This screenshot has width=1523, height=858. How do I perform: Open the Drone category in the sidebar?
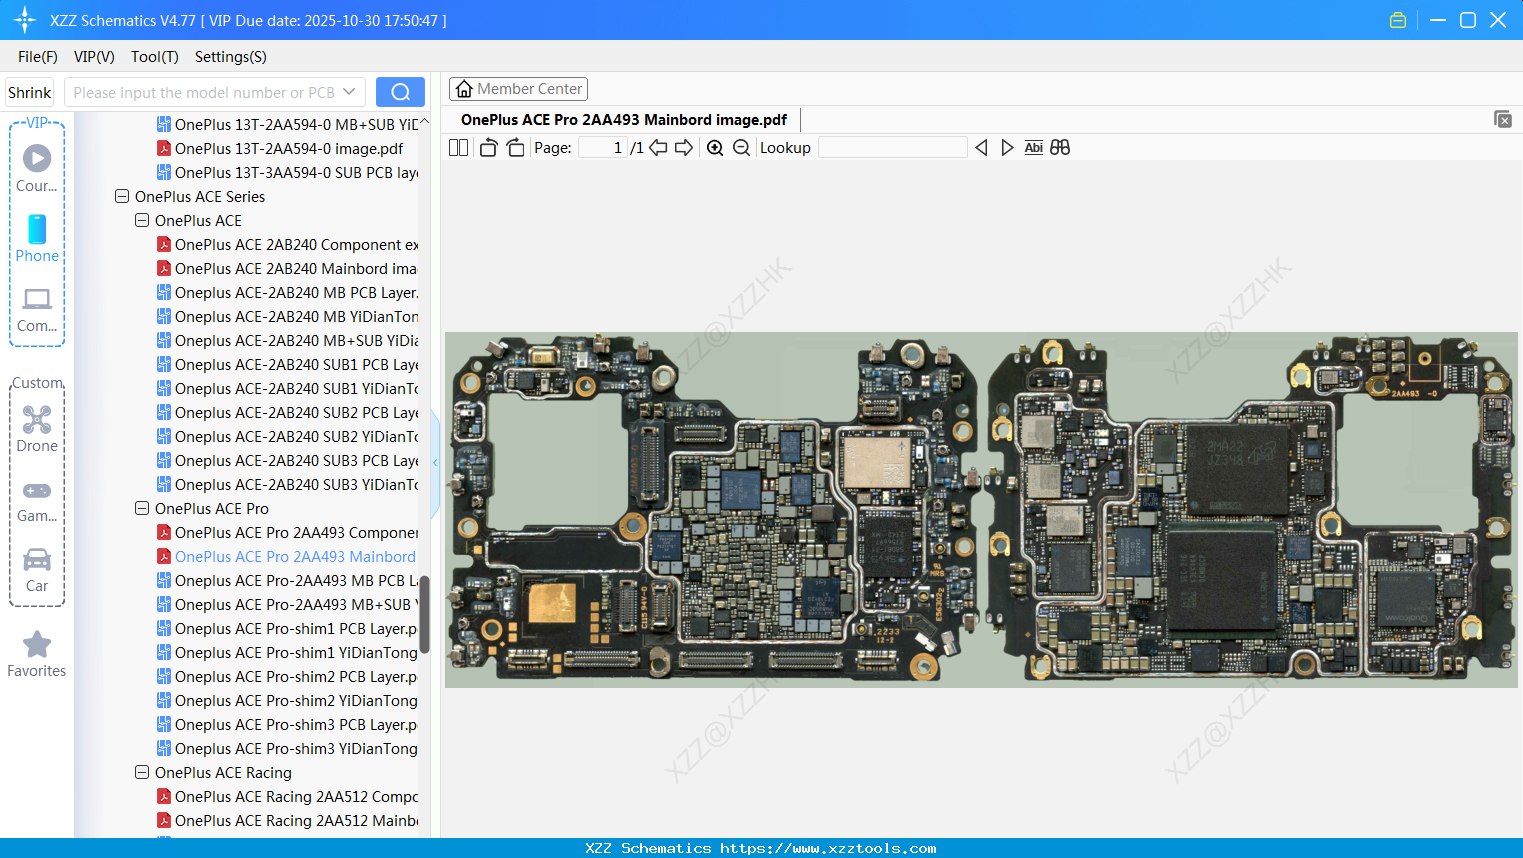[x=37, y=428]
